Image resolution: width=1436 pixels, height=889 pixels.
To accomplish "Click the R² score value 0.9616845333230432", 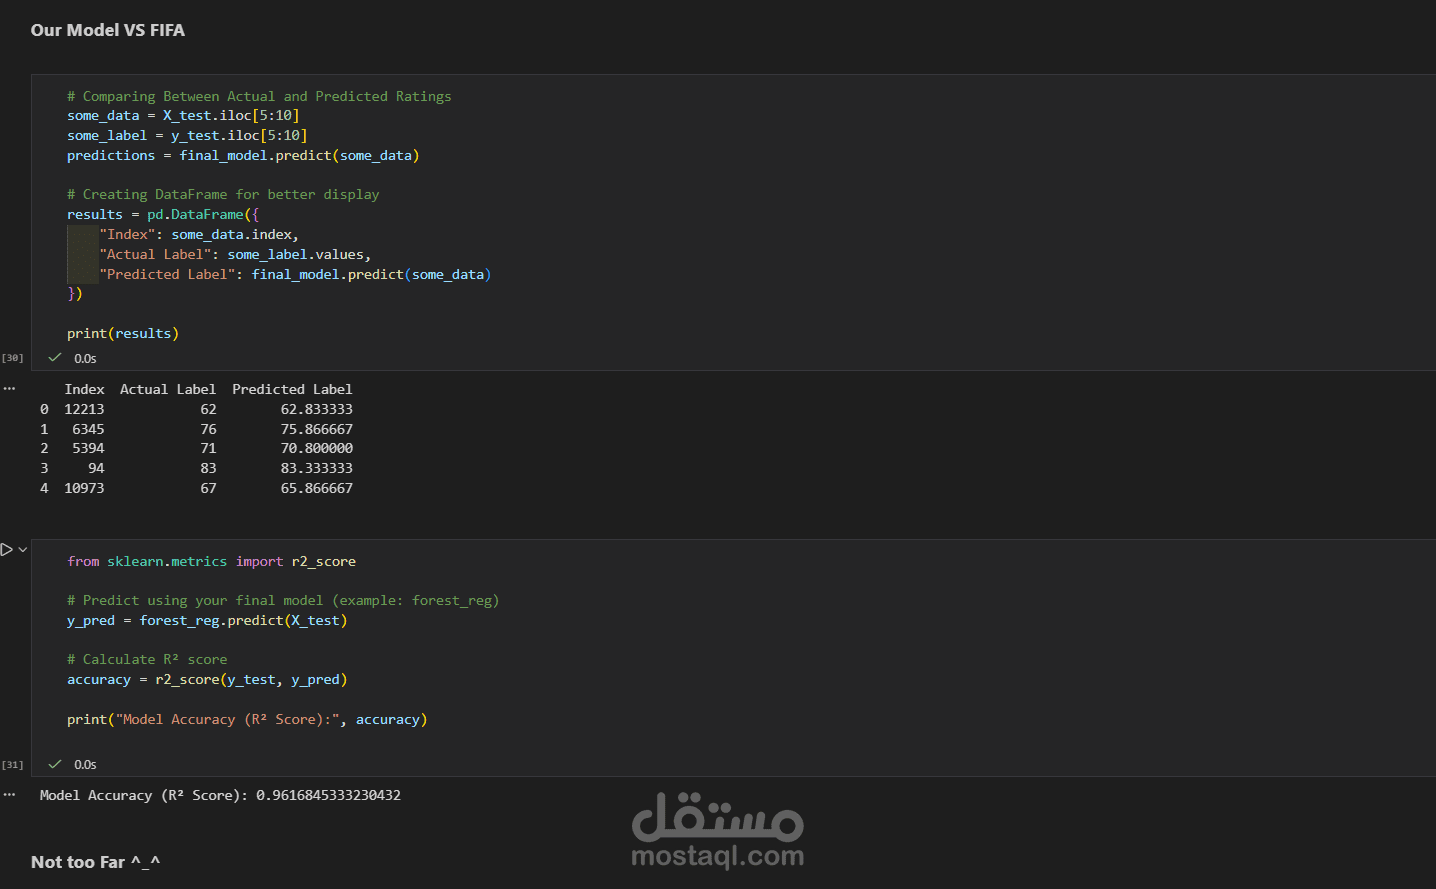I will [x=328, y=795].
